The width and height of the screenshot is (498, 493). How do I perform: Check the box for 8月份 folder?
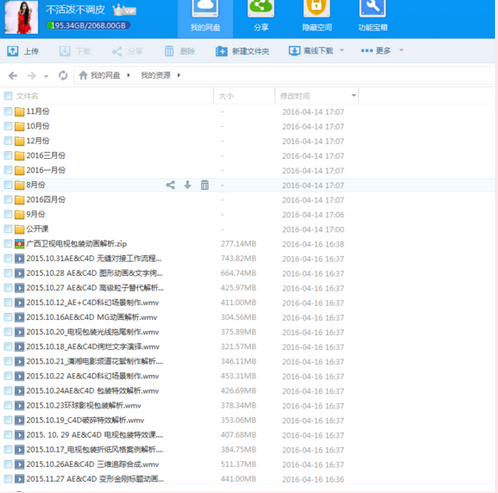8,185
